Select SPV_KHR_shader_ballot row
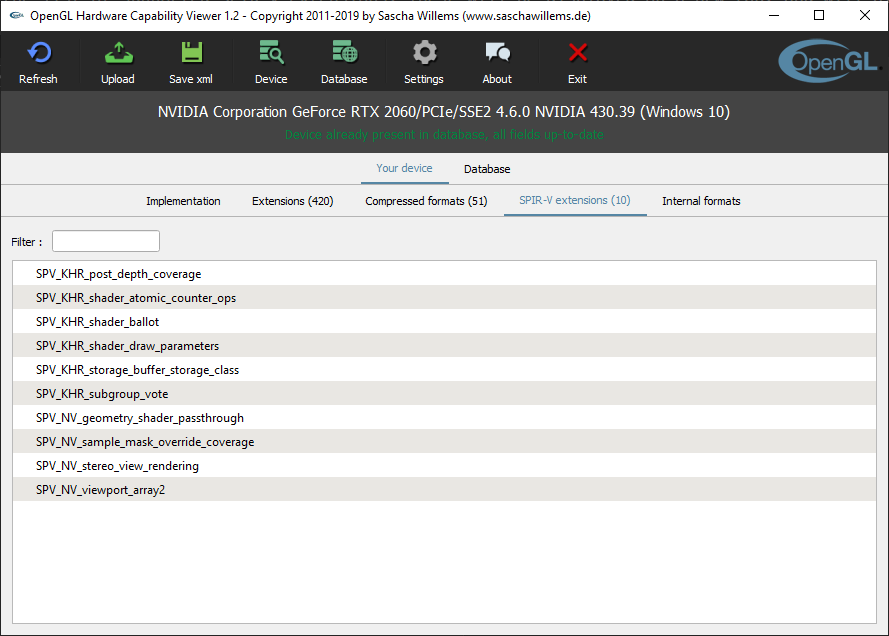The image size is (889, 636). 444,321
